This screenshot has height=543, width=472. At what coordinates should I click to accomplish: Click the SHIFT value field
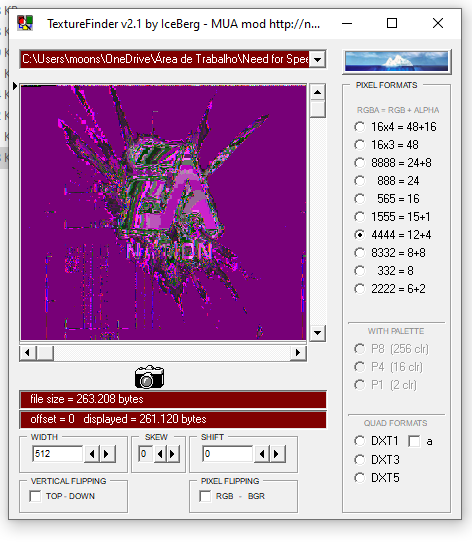click(x=228, y=454)
